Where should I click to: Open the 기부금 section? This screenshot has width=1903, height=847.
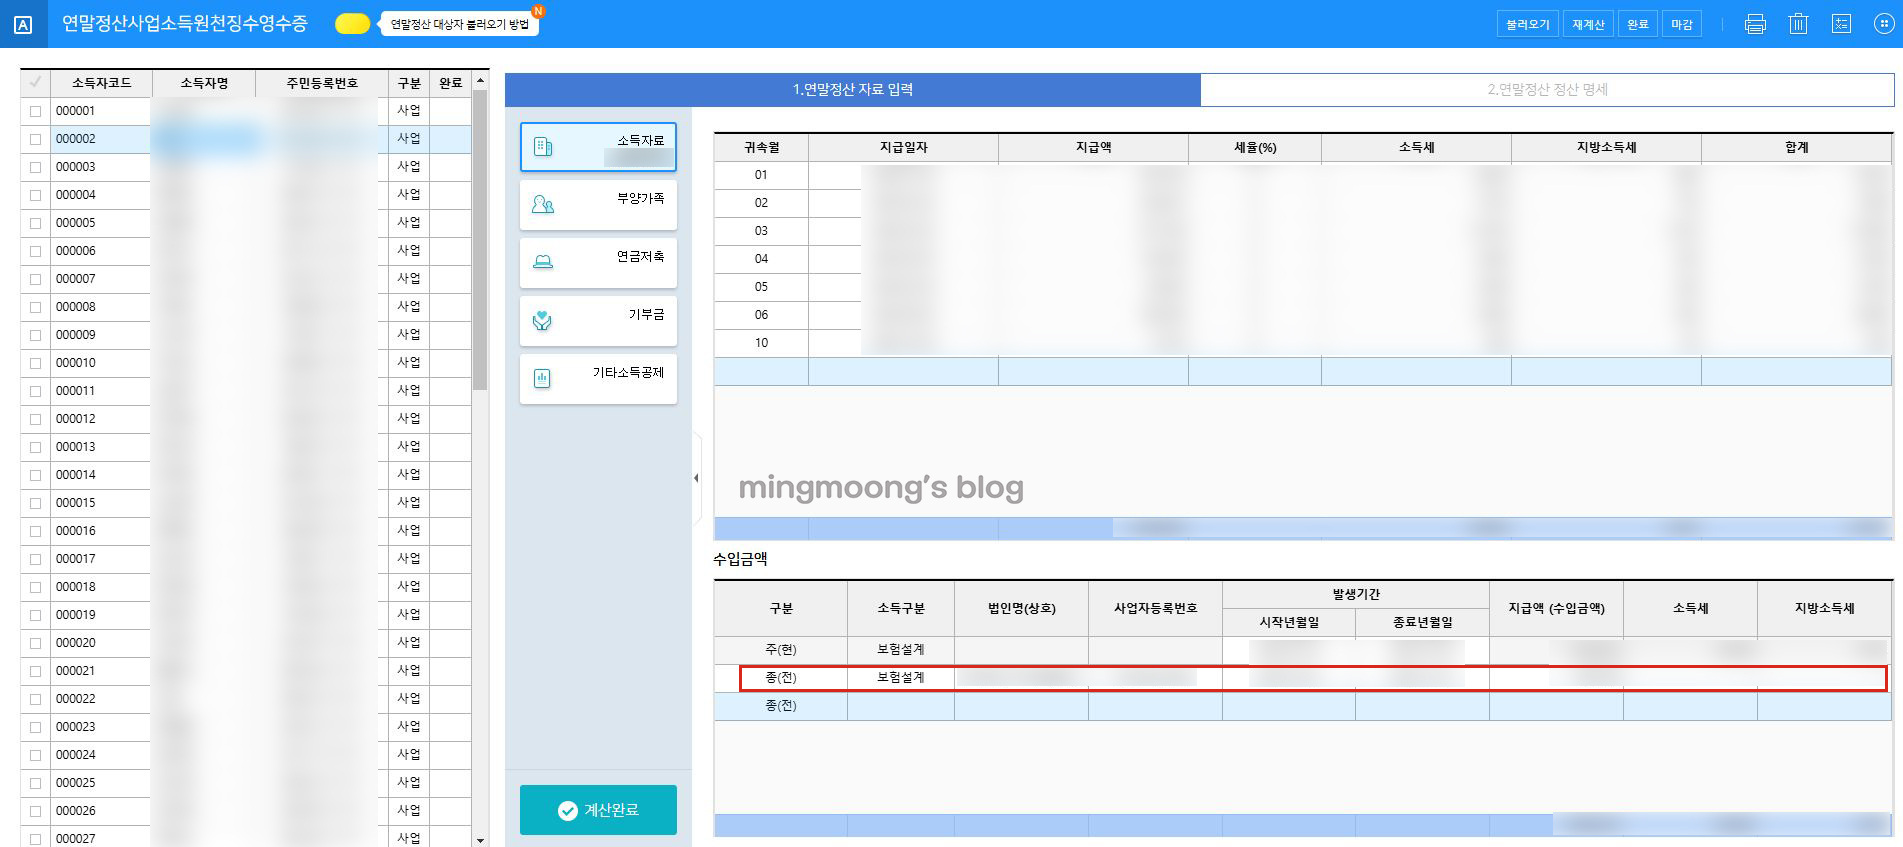coord(598,321)
